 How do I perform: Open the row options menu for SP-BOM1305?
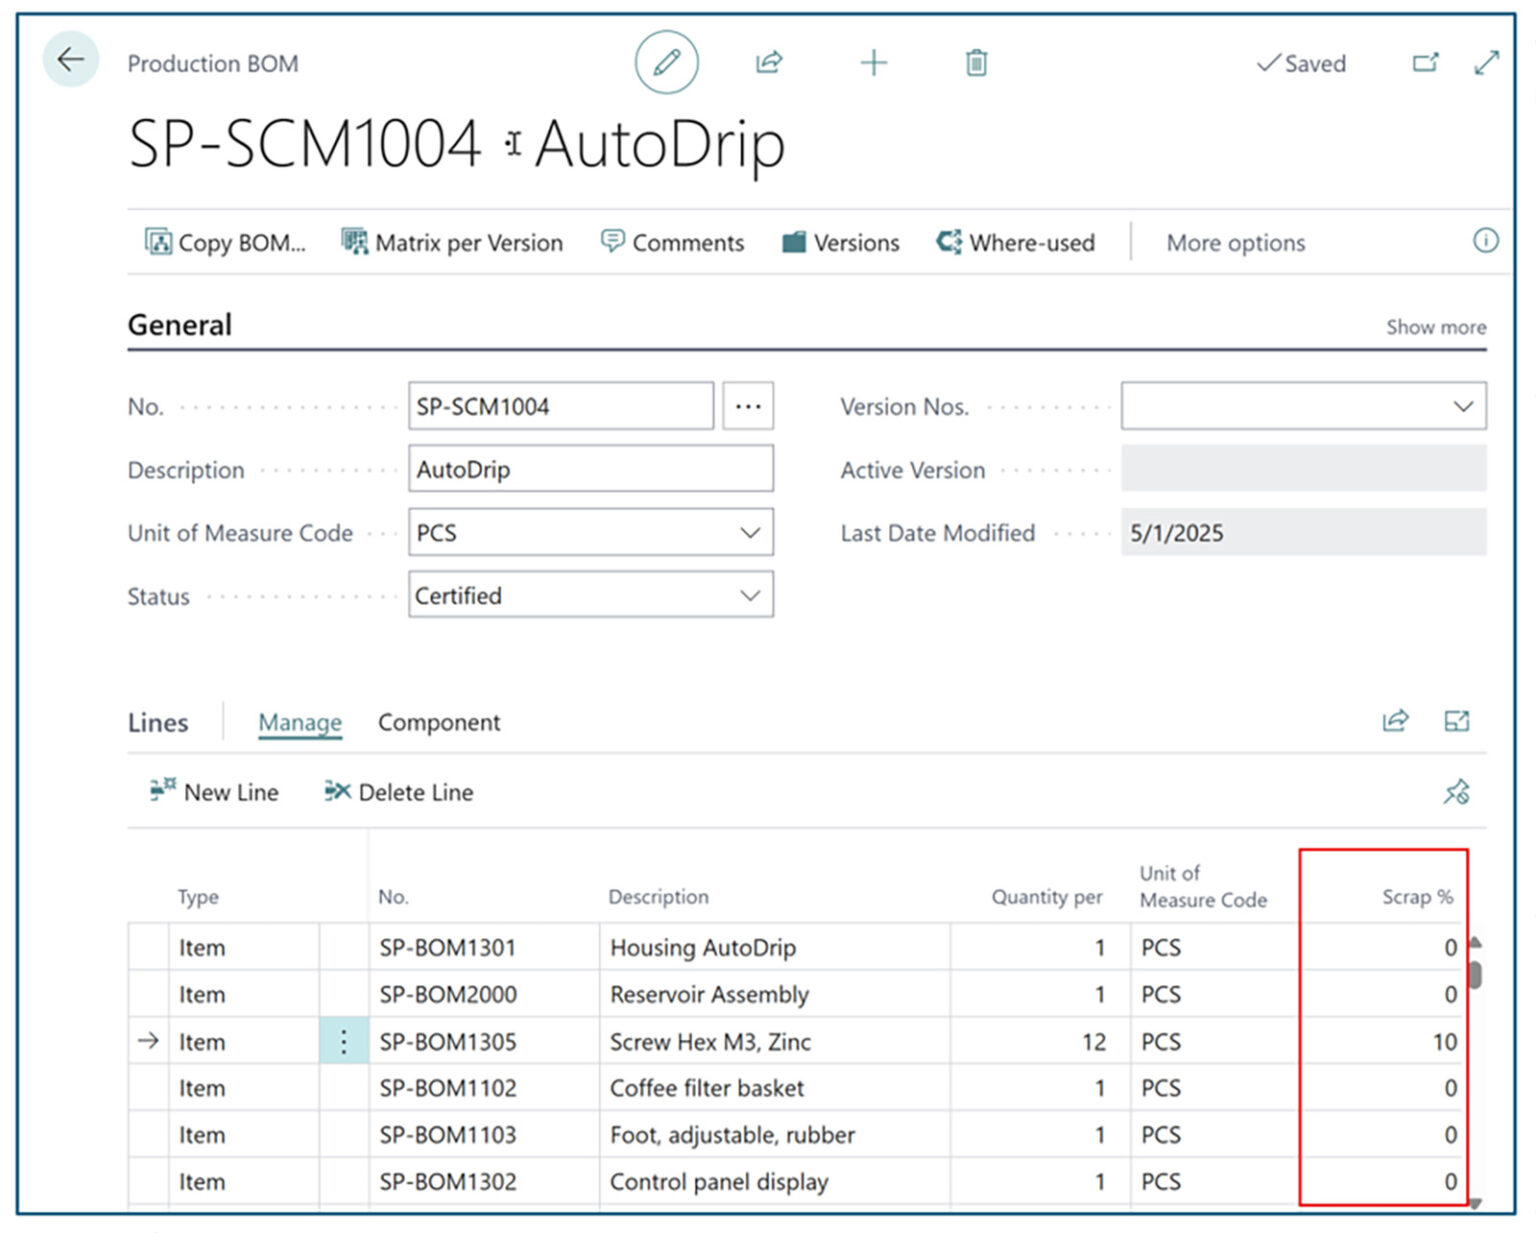pyautogui.click(x=343, y=1041)
